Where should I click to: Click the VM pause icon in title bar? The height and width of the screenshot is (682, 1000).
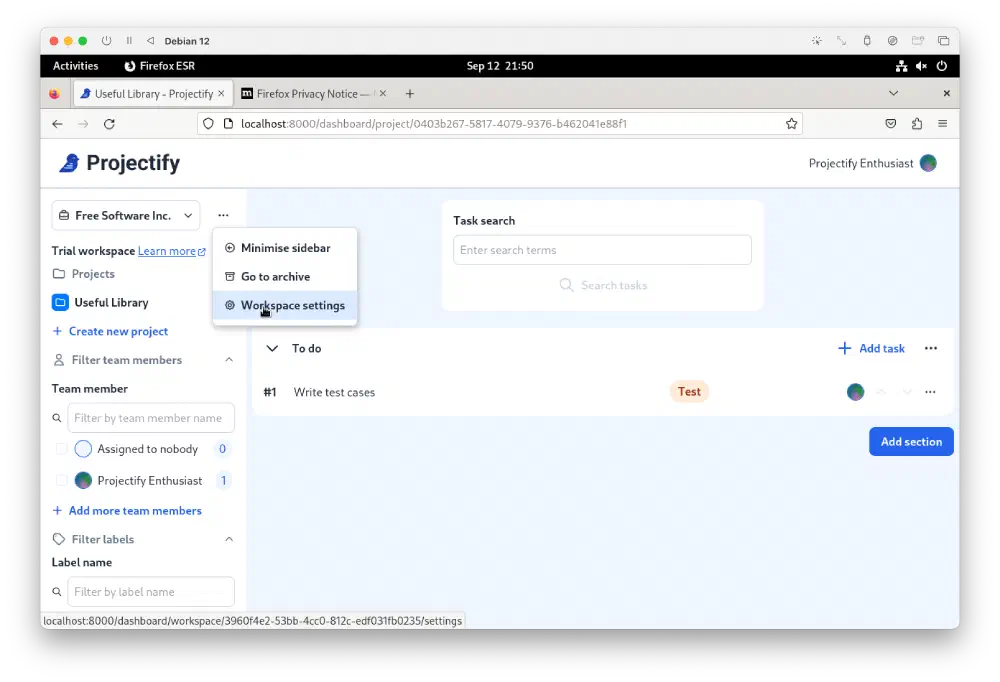coord(129,41)
